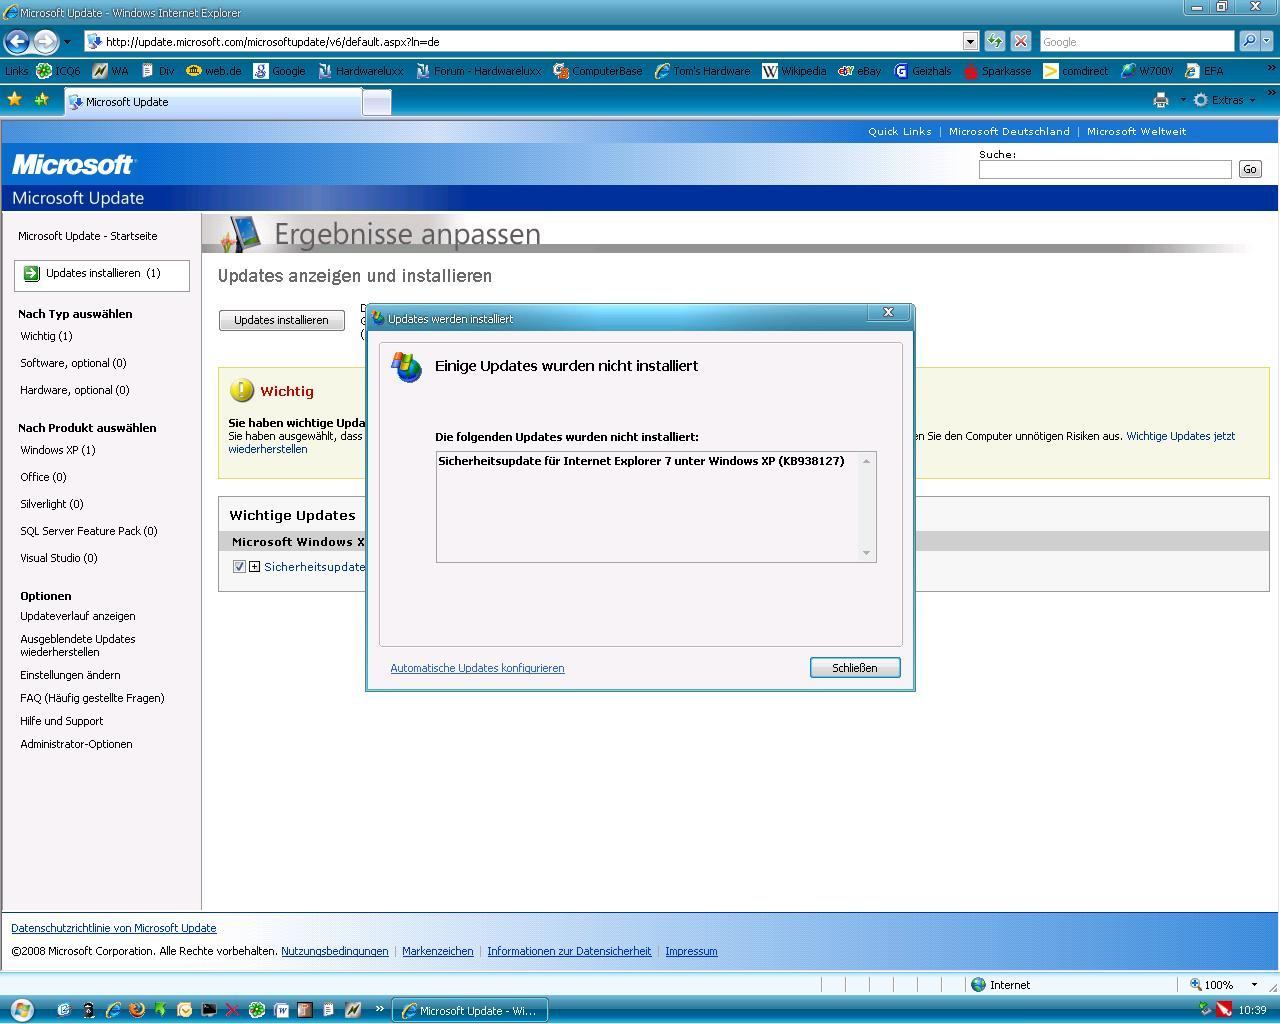1280x1024 pixels.
Task: Open the Div bookmark folder
Action: pyautogui.click(x=158, y=71)
